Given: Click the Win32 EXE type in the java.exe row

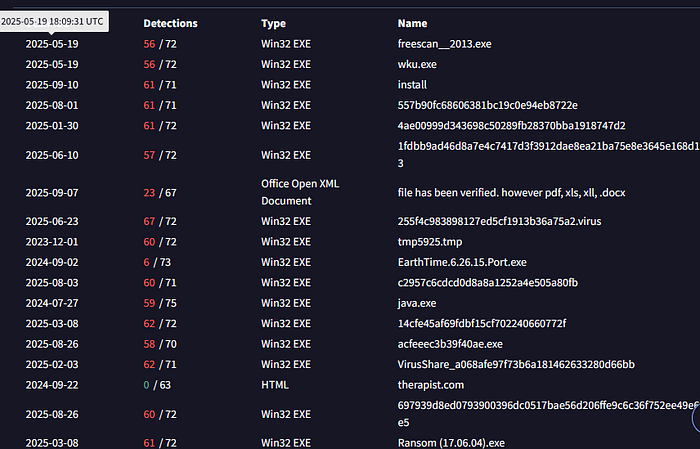Looking at the screenshot, I should [x=286, y=303].
